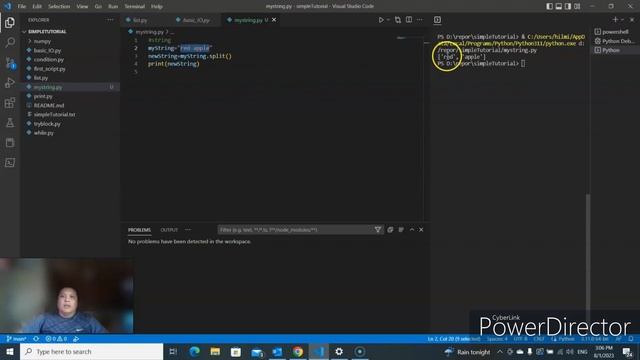Image resolution: width=640 pixels, height=360 pixels.
Task: Show more panel tabs ellipsis
Action: pos(188,230)
